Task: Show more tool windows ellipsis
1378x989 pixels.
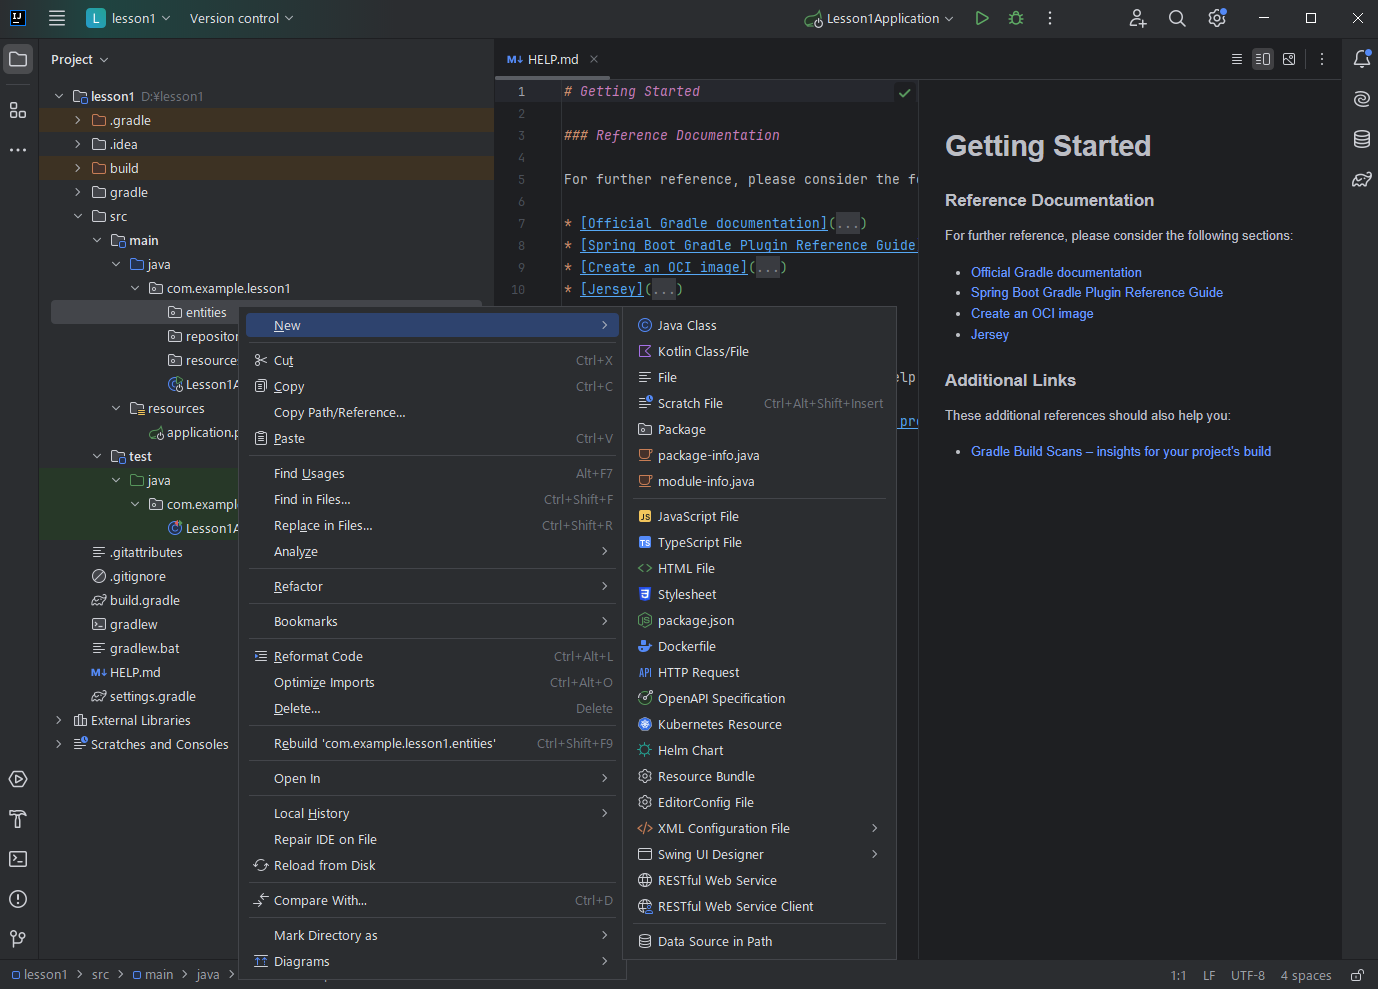Action: pos(18,150)
